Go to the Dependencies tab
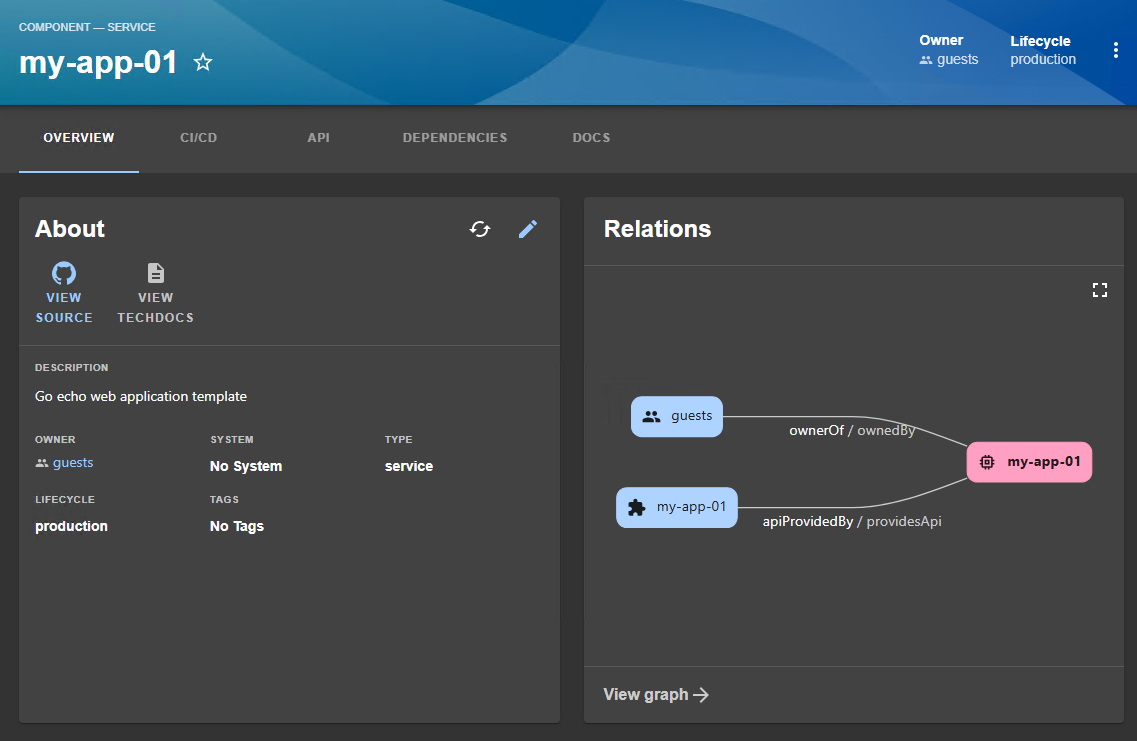The height and width of the screenshot is (741, 1137). point(455,138)
